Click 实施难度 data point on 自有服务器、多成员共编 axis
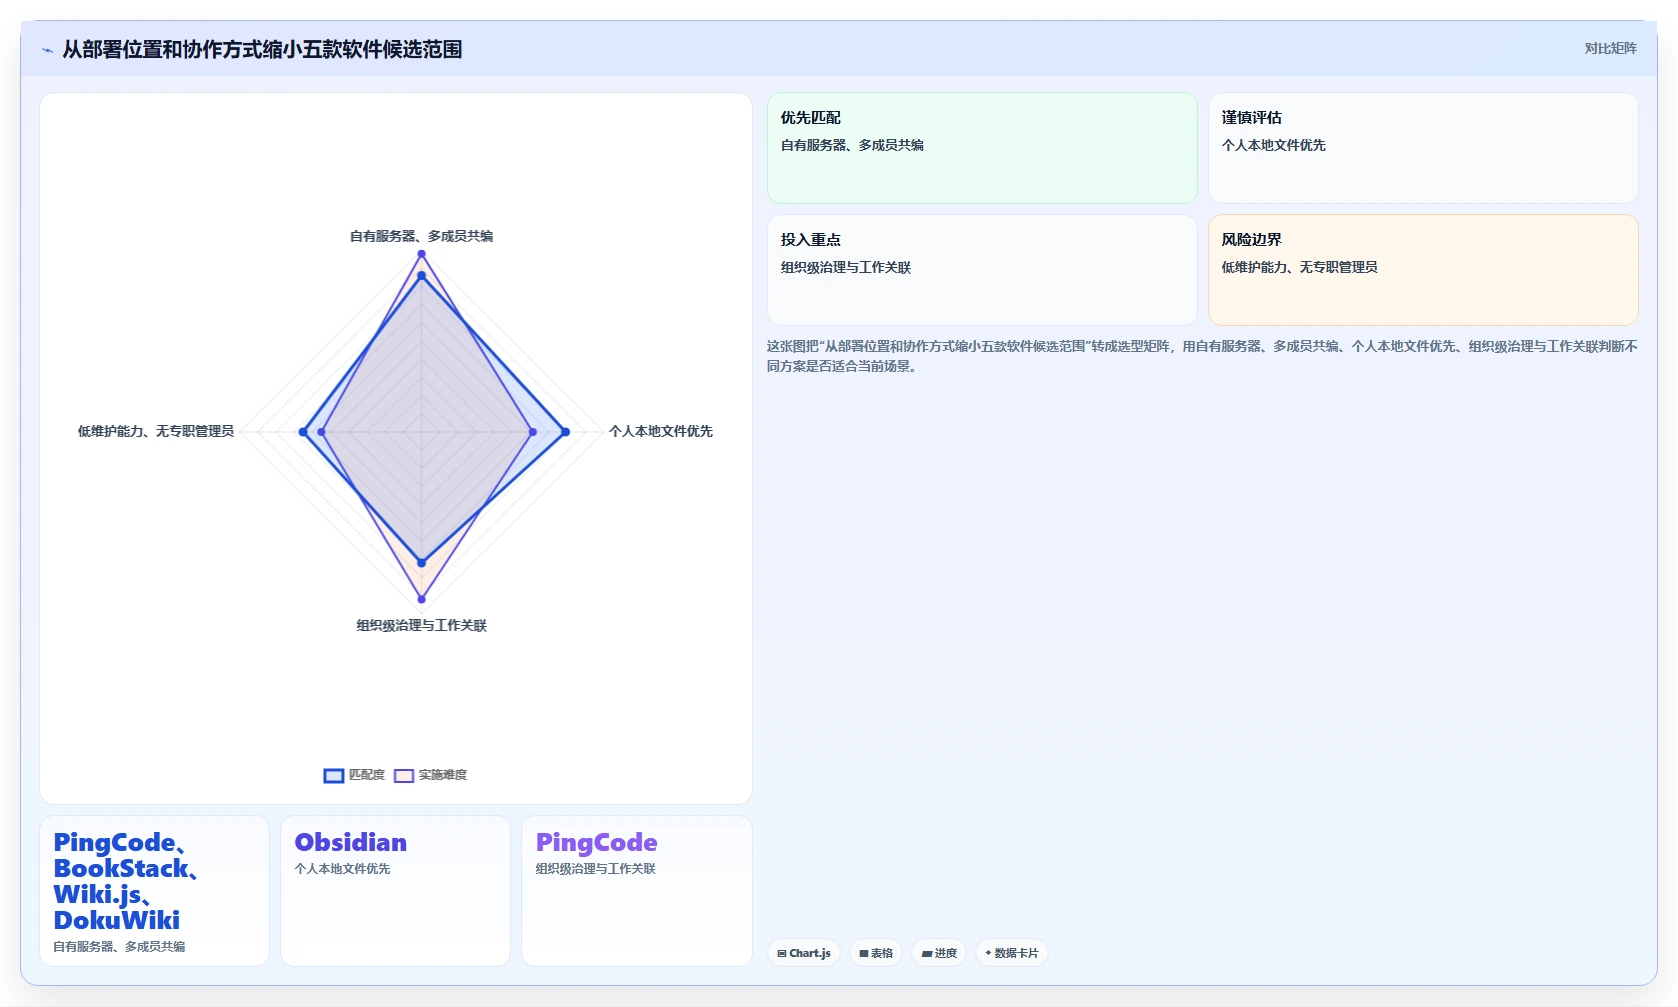The image size is (1678, 1007). (x=421, y=254)
